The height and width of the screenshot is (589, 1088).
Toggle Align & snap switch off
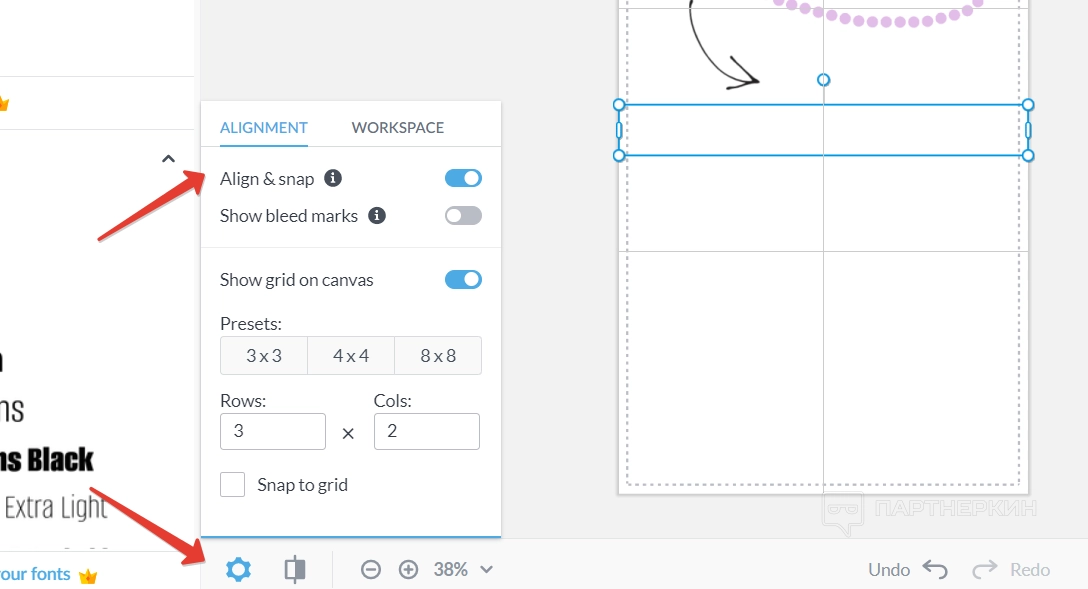pyautogui.click(x=464, y=178)
